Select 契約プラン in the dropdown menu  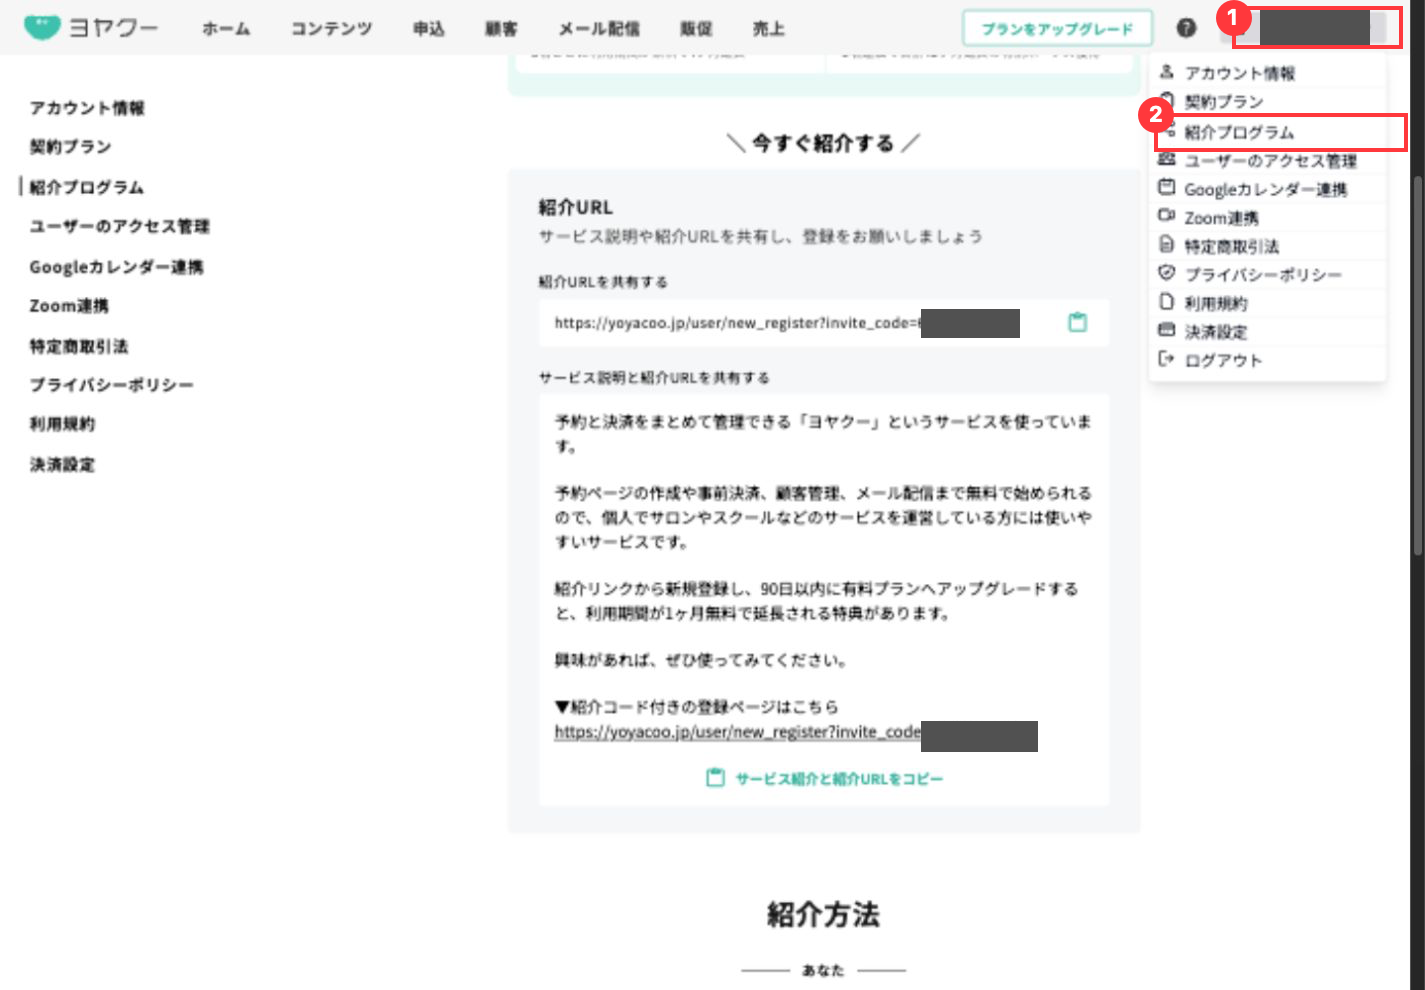(x=1224, y=102)
